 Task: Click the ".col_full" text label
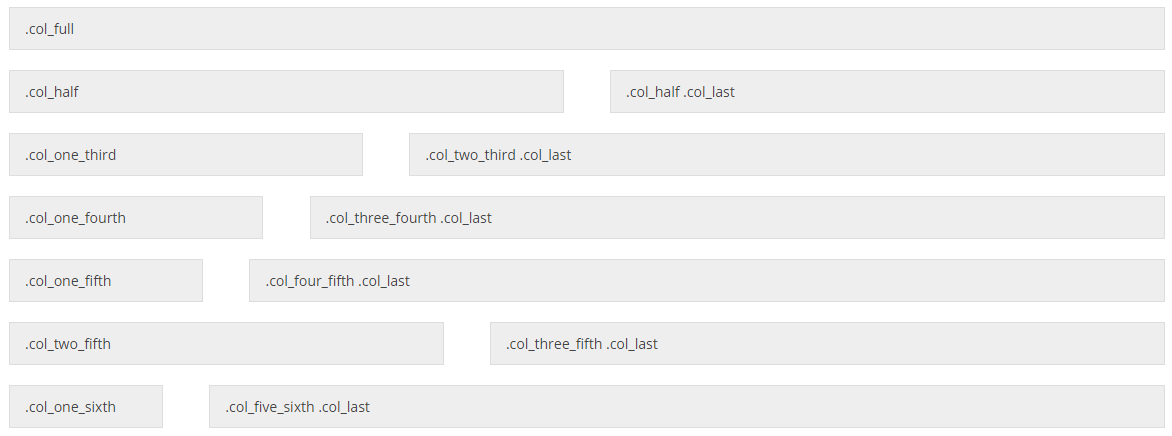click(x=50, y=29)
